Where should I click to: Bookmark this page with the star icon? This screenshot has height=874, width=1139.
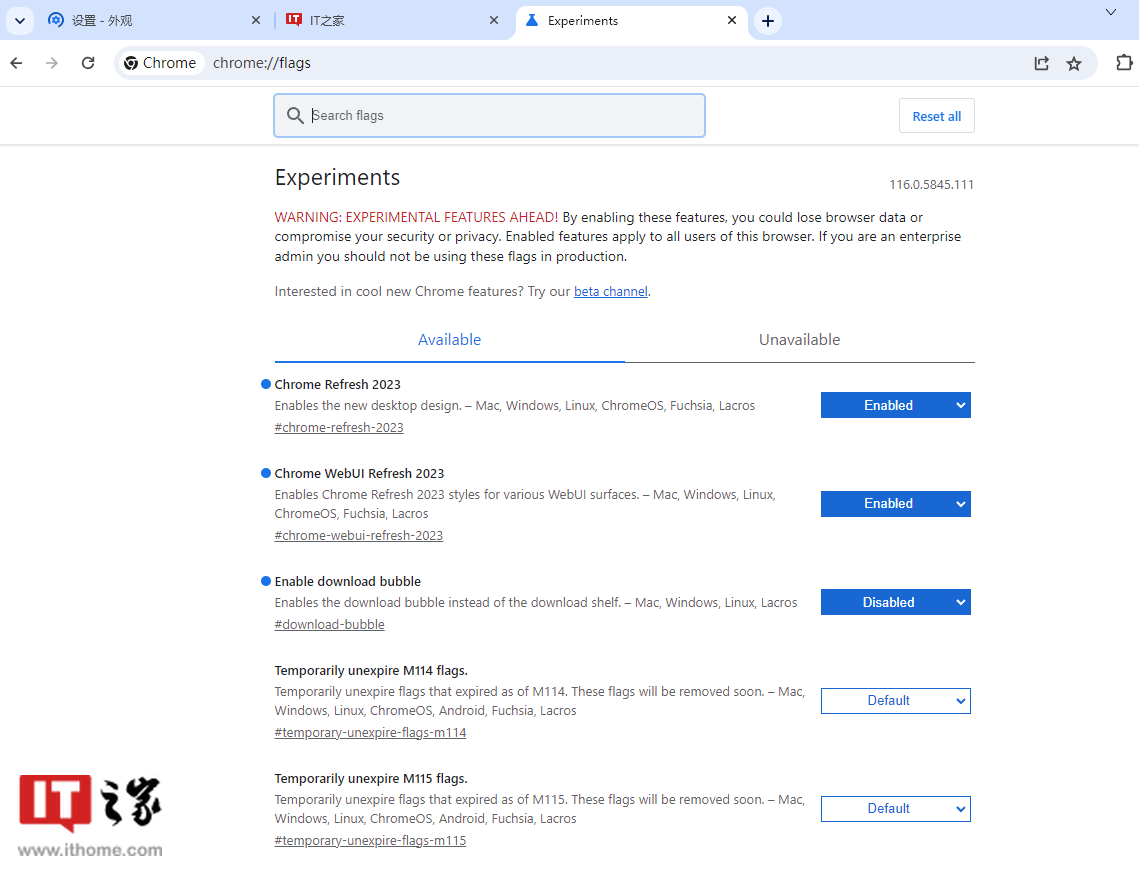point(1074,63)
